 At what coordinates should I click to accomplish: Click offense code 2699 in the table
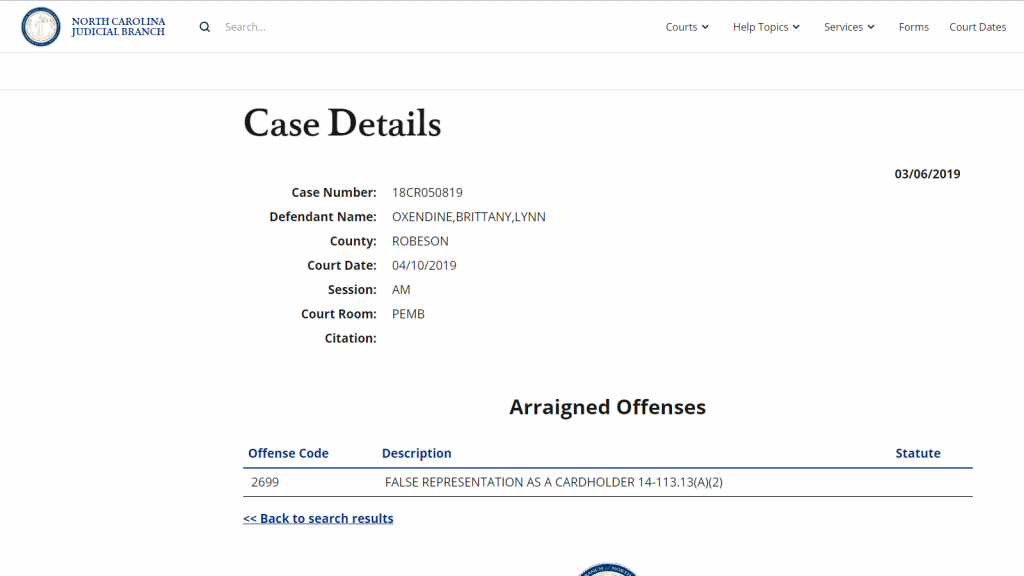265,483
